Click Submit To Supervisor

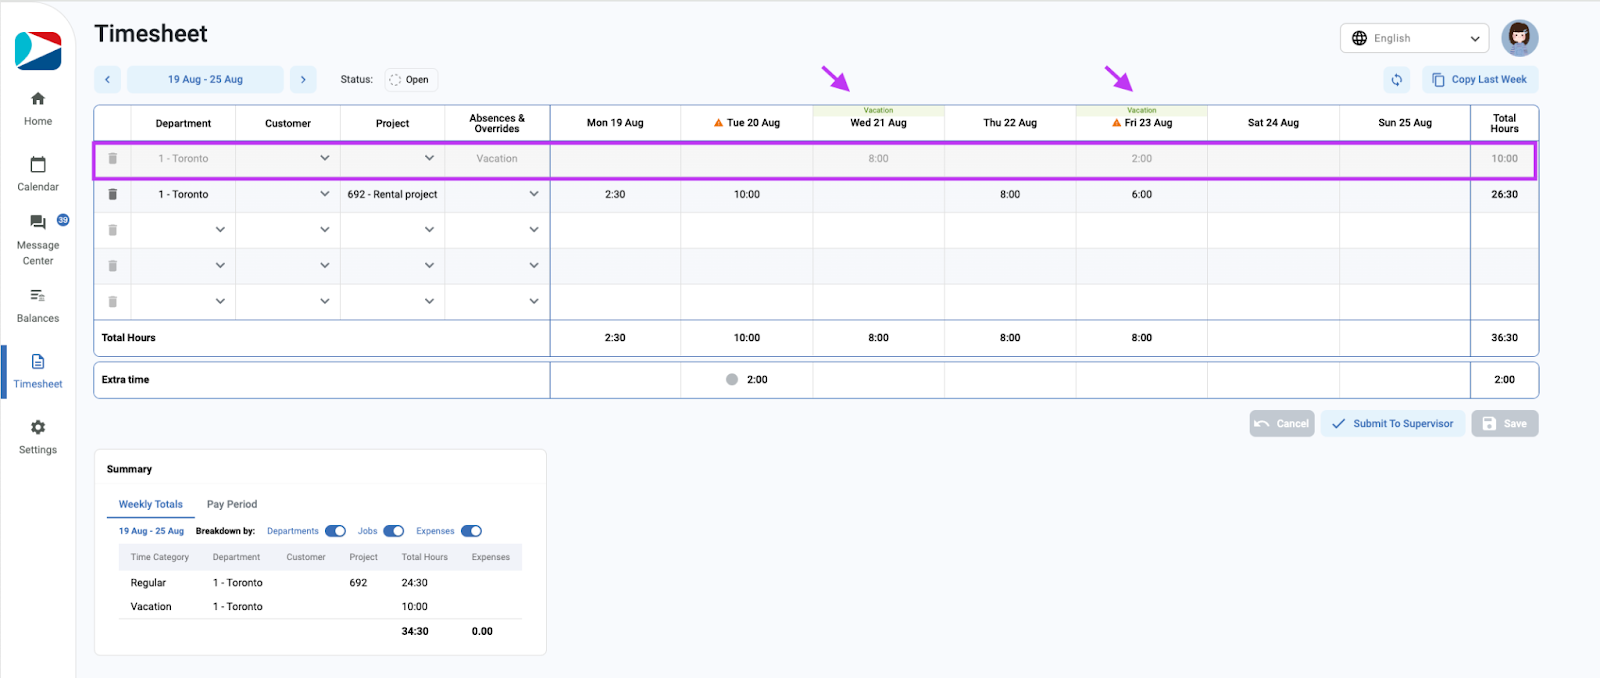(1393, 424)
